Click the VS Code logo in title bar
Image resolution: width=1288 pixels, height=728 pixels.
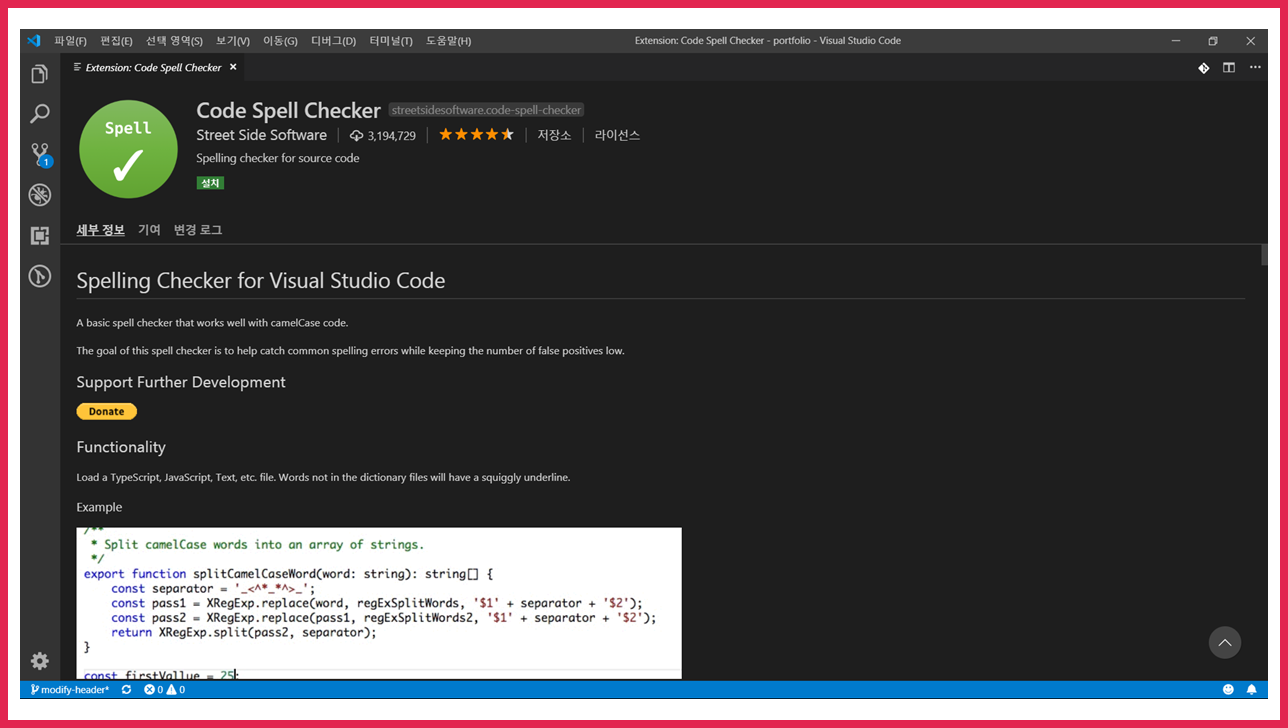(33, 41)
